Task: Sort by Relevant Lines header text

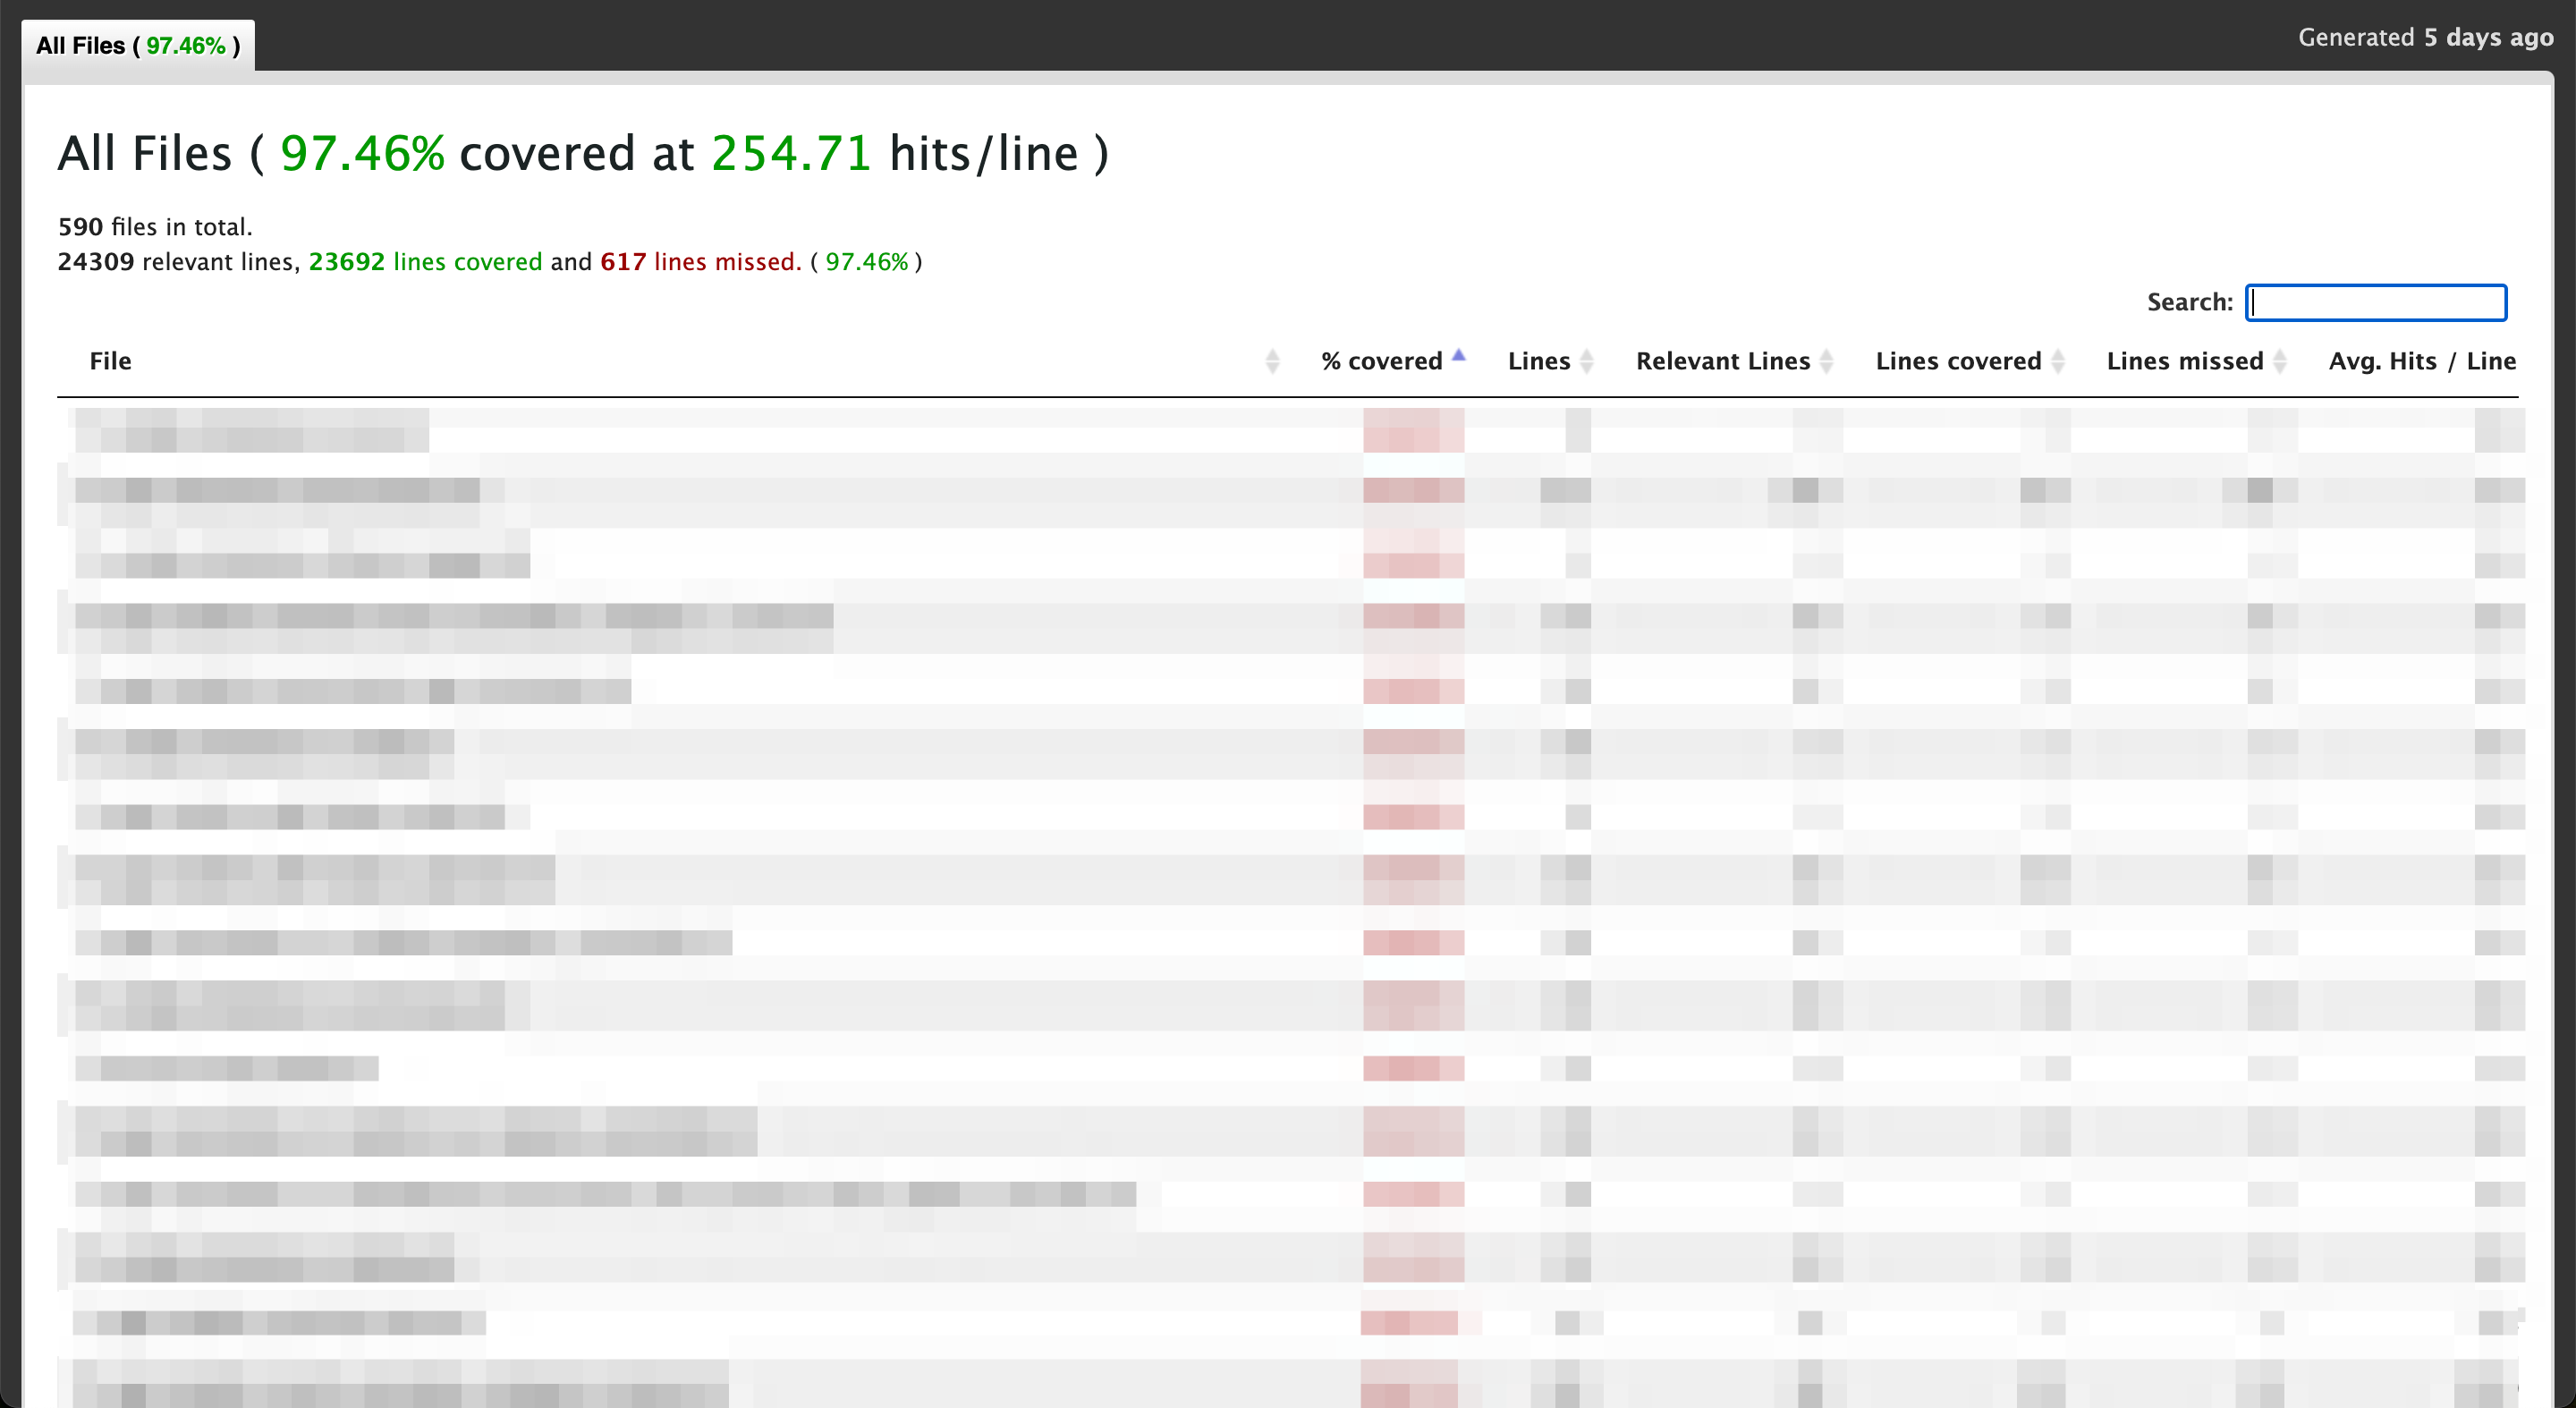Action: pyautogui.click(x=1722, y=361)
